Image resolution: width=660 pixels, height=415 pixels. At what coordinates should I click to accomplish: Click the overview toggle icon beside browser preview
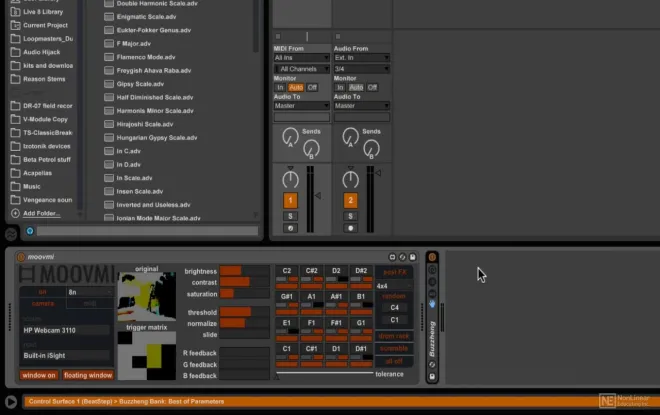click(x=11, y=234)
